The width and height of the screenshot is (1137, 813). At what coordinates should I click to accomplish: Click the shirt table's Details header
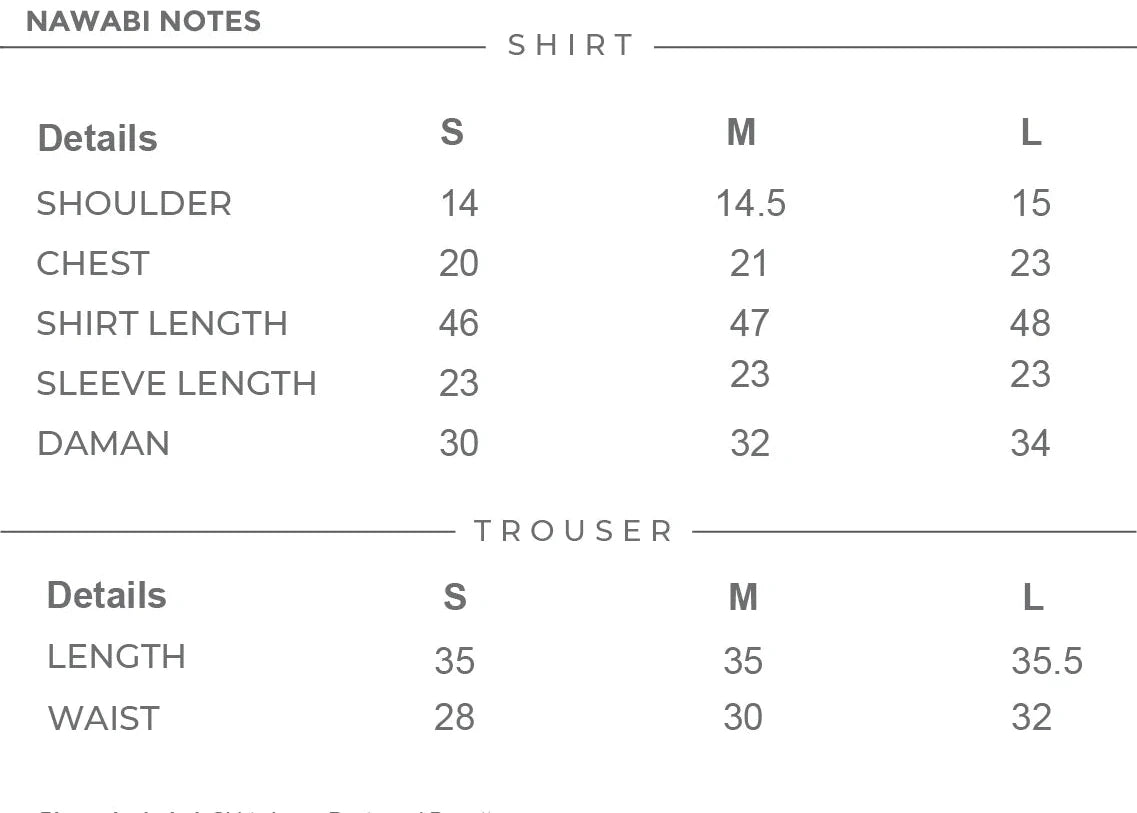coord(97,139)
